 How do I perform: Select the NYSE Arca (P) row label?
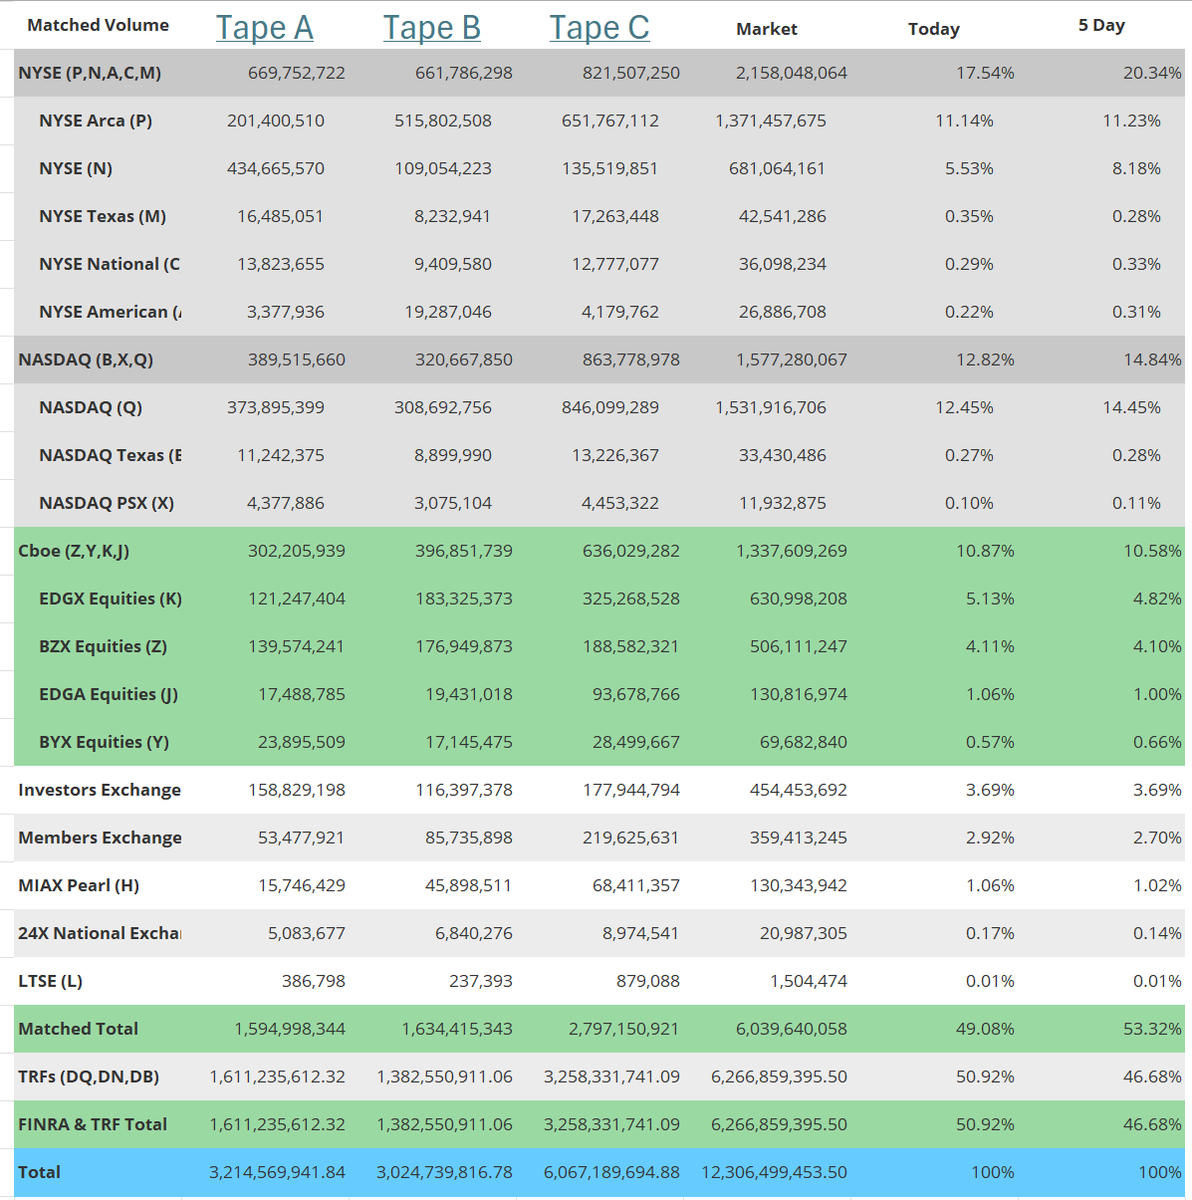[x=96, y=121]
